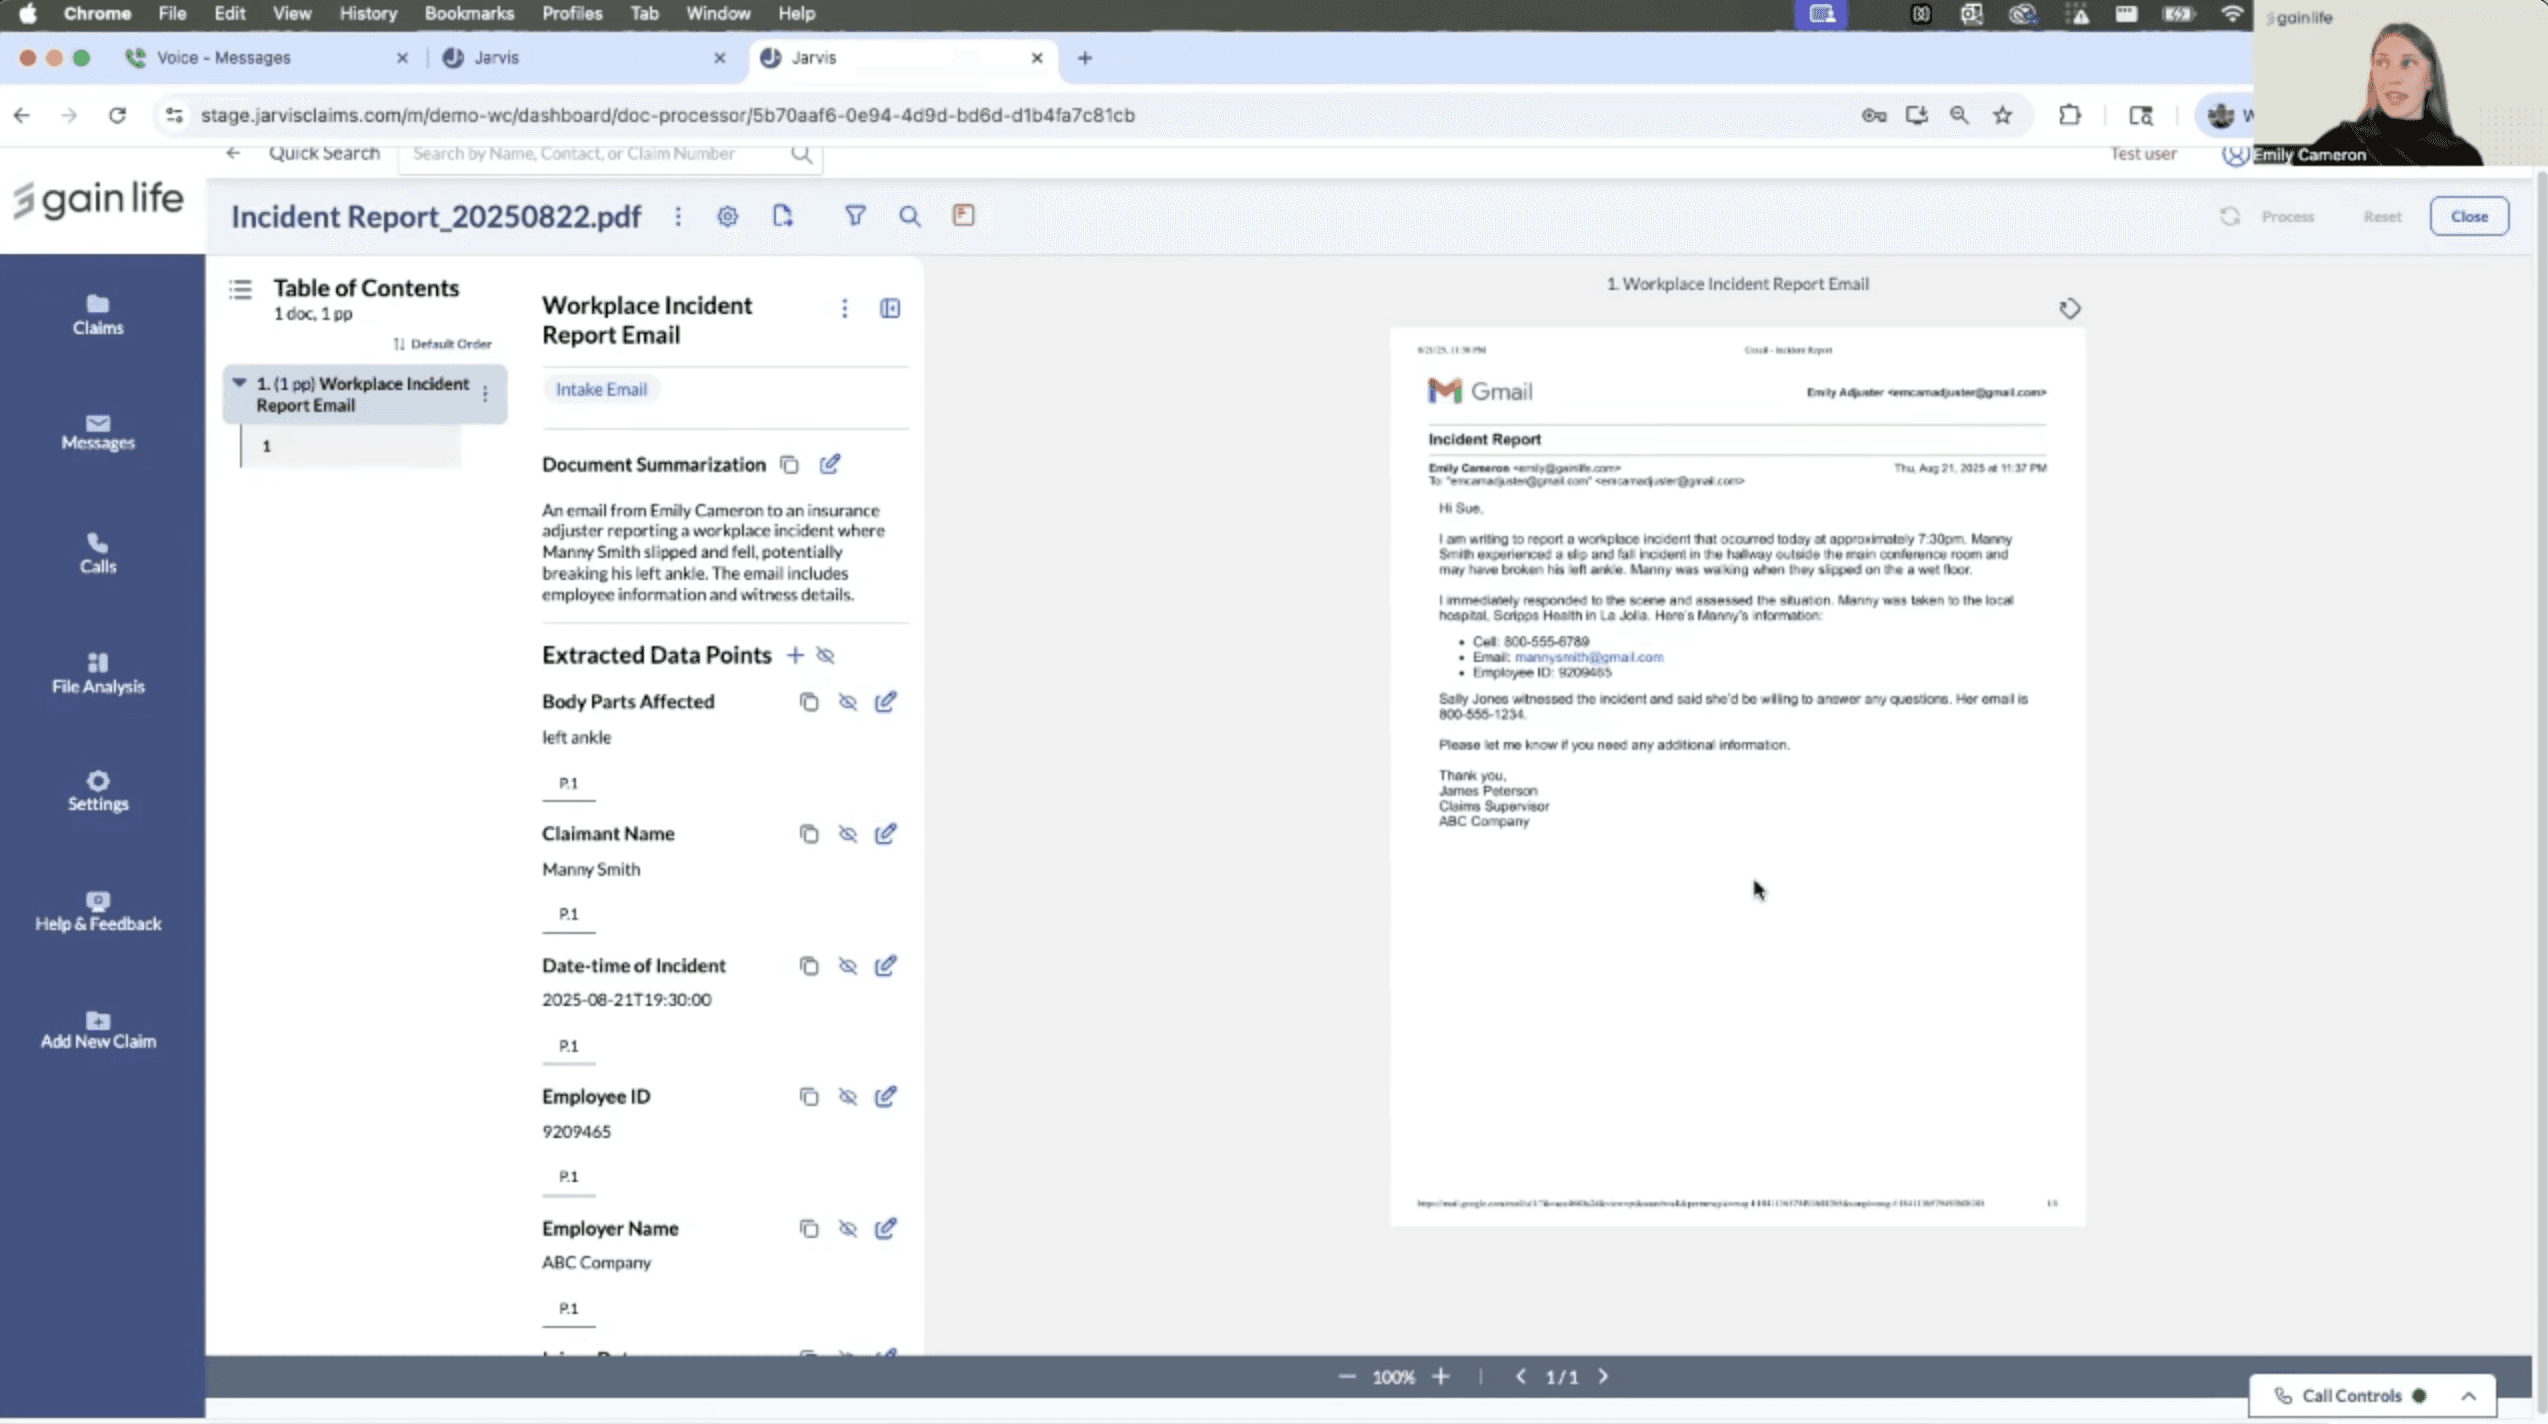Expand the Call Controls panel
The image size is (2548, 1424).
point(2467,1395)
